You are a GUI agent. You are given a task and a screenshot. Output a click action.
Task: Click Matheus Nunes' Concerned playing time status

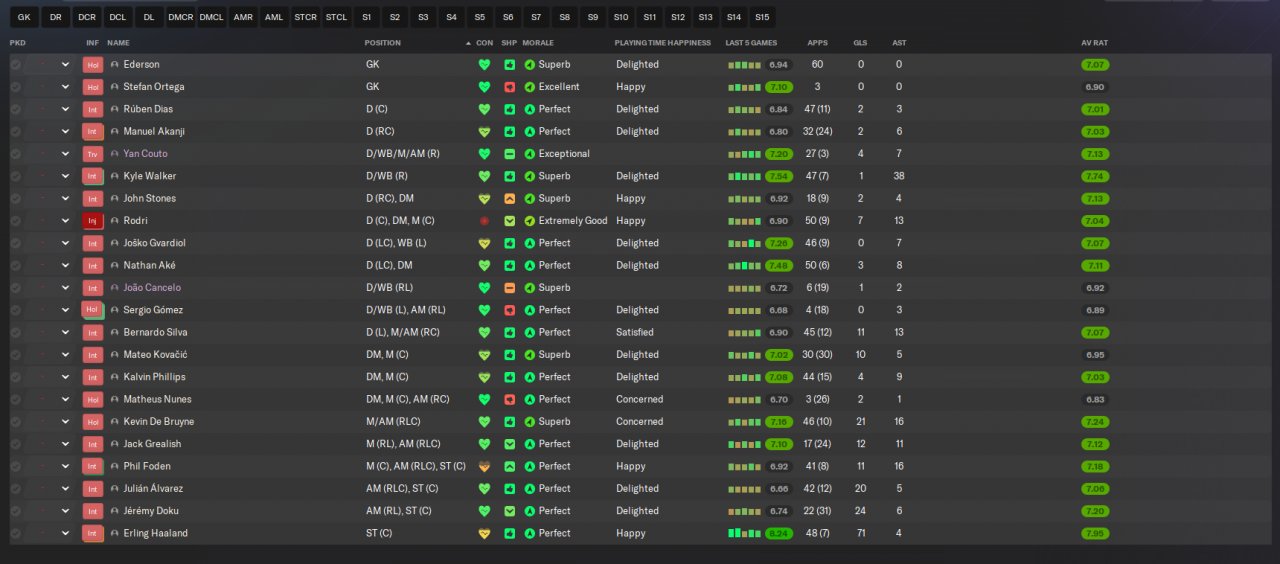639,400
